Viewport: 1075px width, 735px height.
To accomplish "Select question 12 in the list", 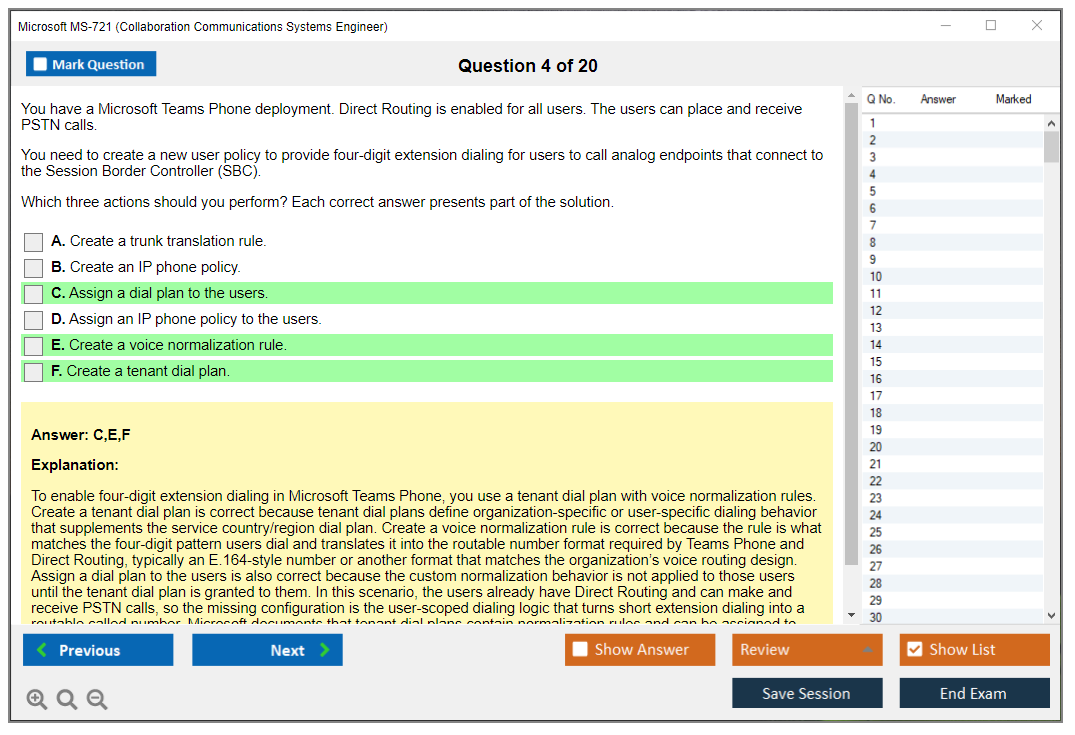I will point(953,311).
